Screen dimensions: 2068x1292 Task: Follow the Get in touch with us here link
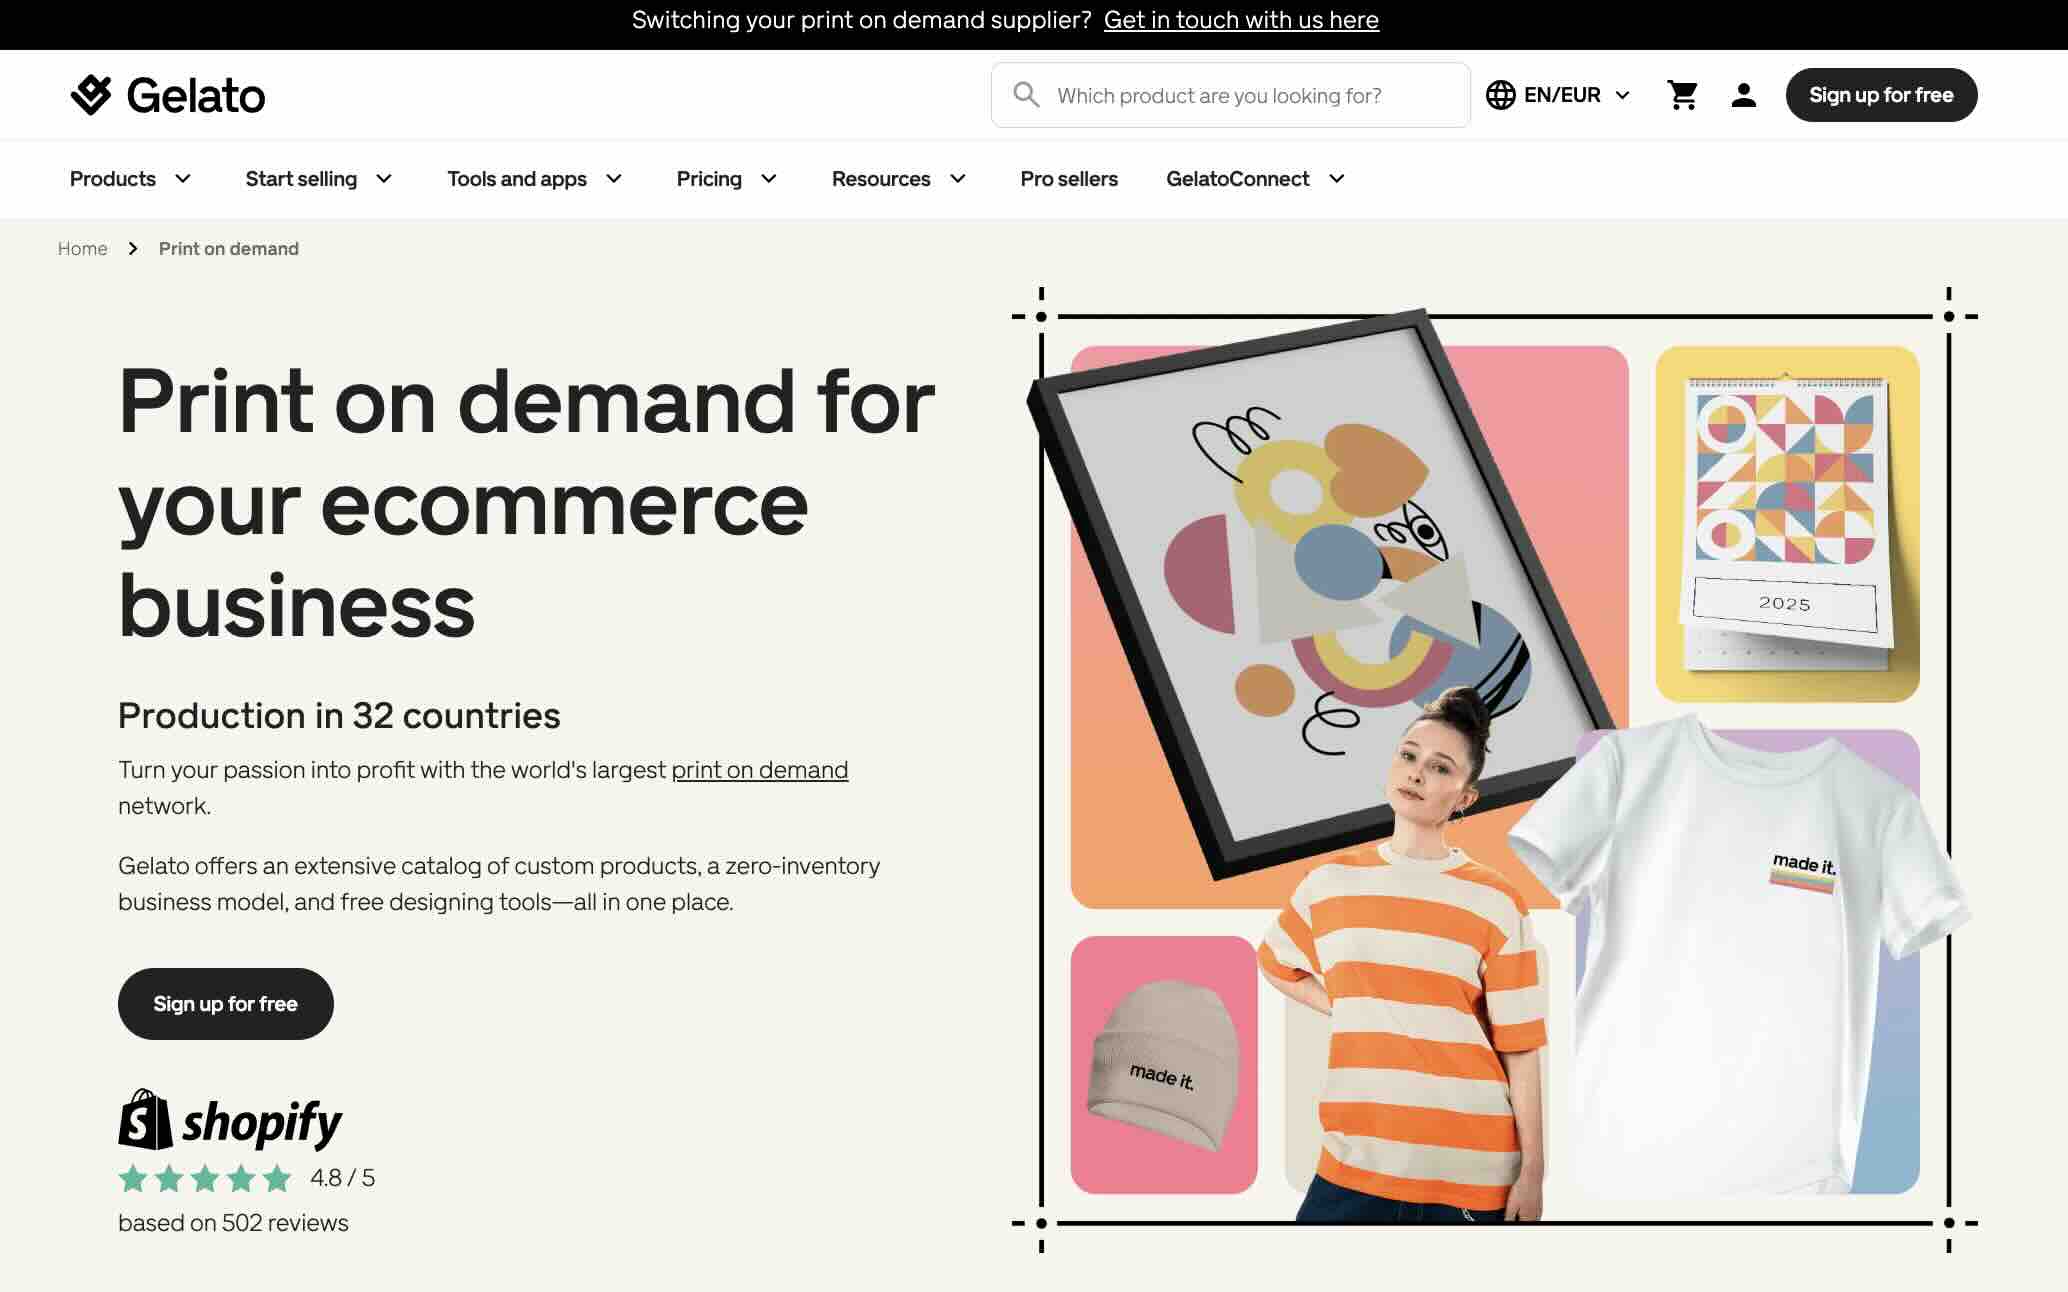(x=1241, y=20)
